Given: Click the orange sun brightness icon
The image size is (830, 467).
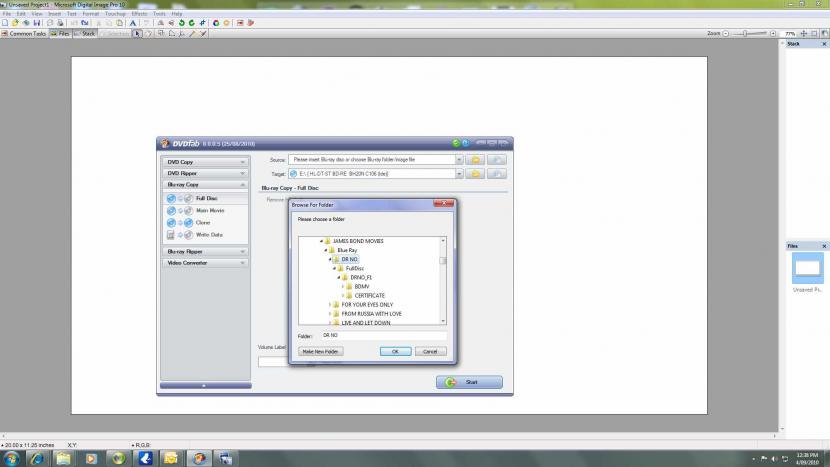Looking at the screenshot, I should click(227, 23).
